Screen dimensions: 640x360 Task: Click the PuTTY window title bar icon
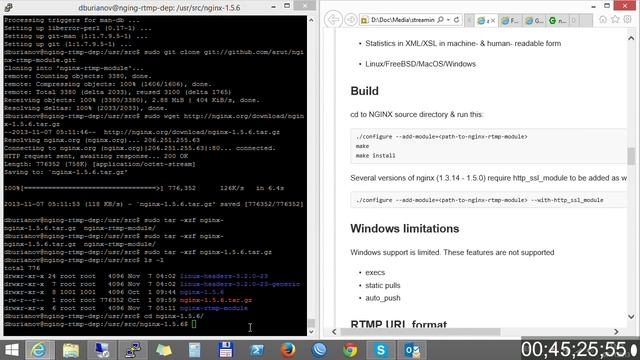point(8,7)
